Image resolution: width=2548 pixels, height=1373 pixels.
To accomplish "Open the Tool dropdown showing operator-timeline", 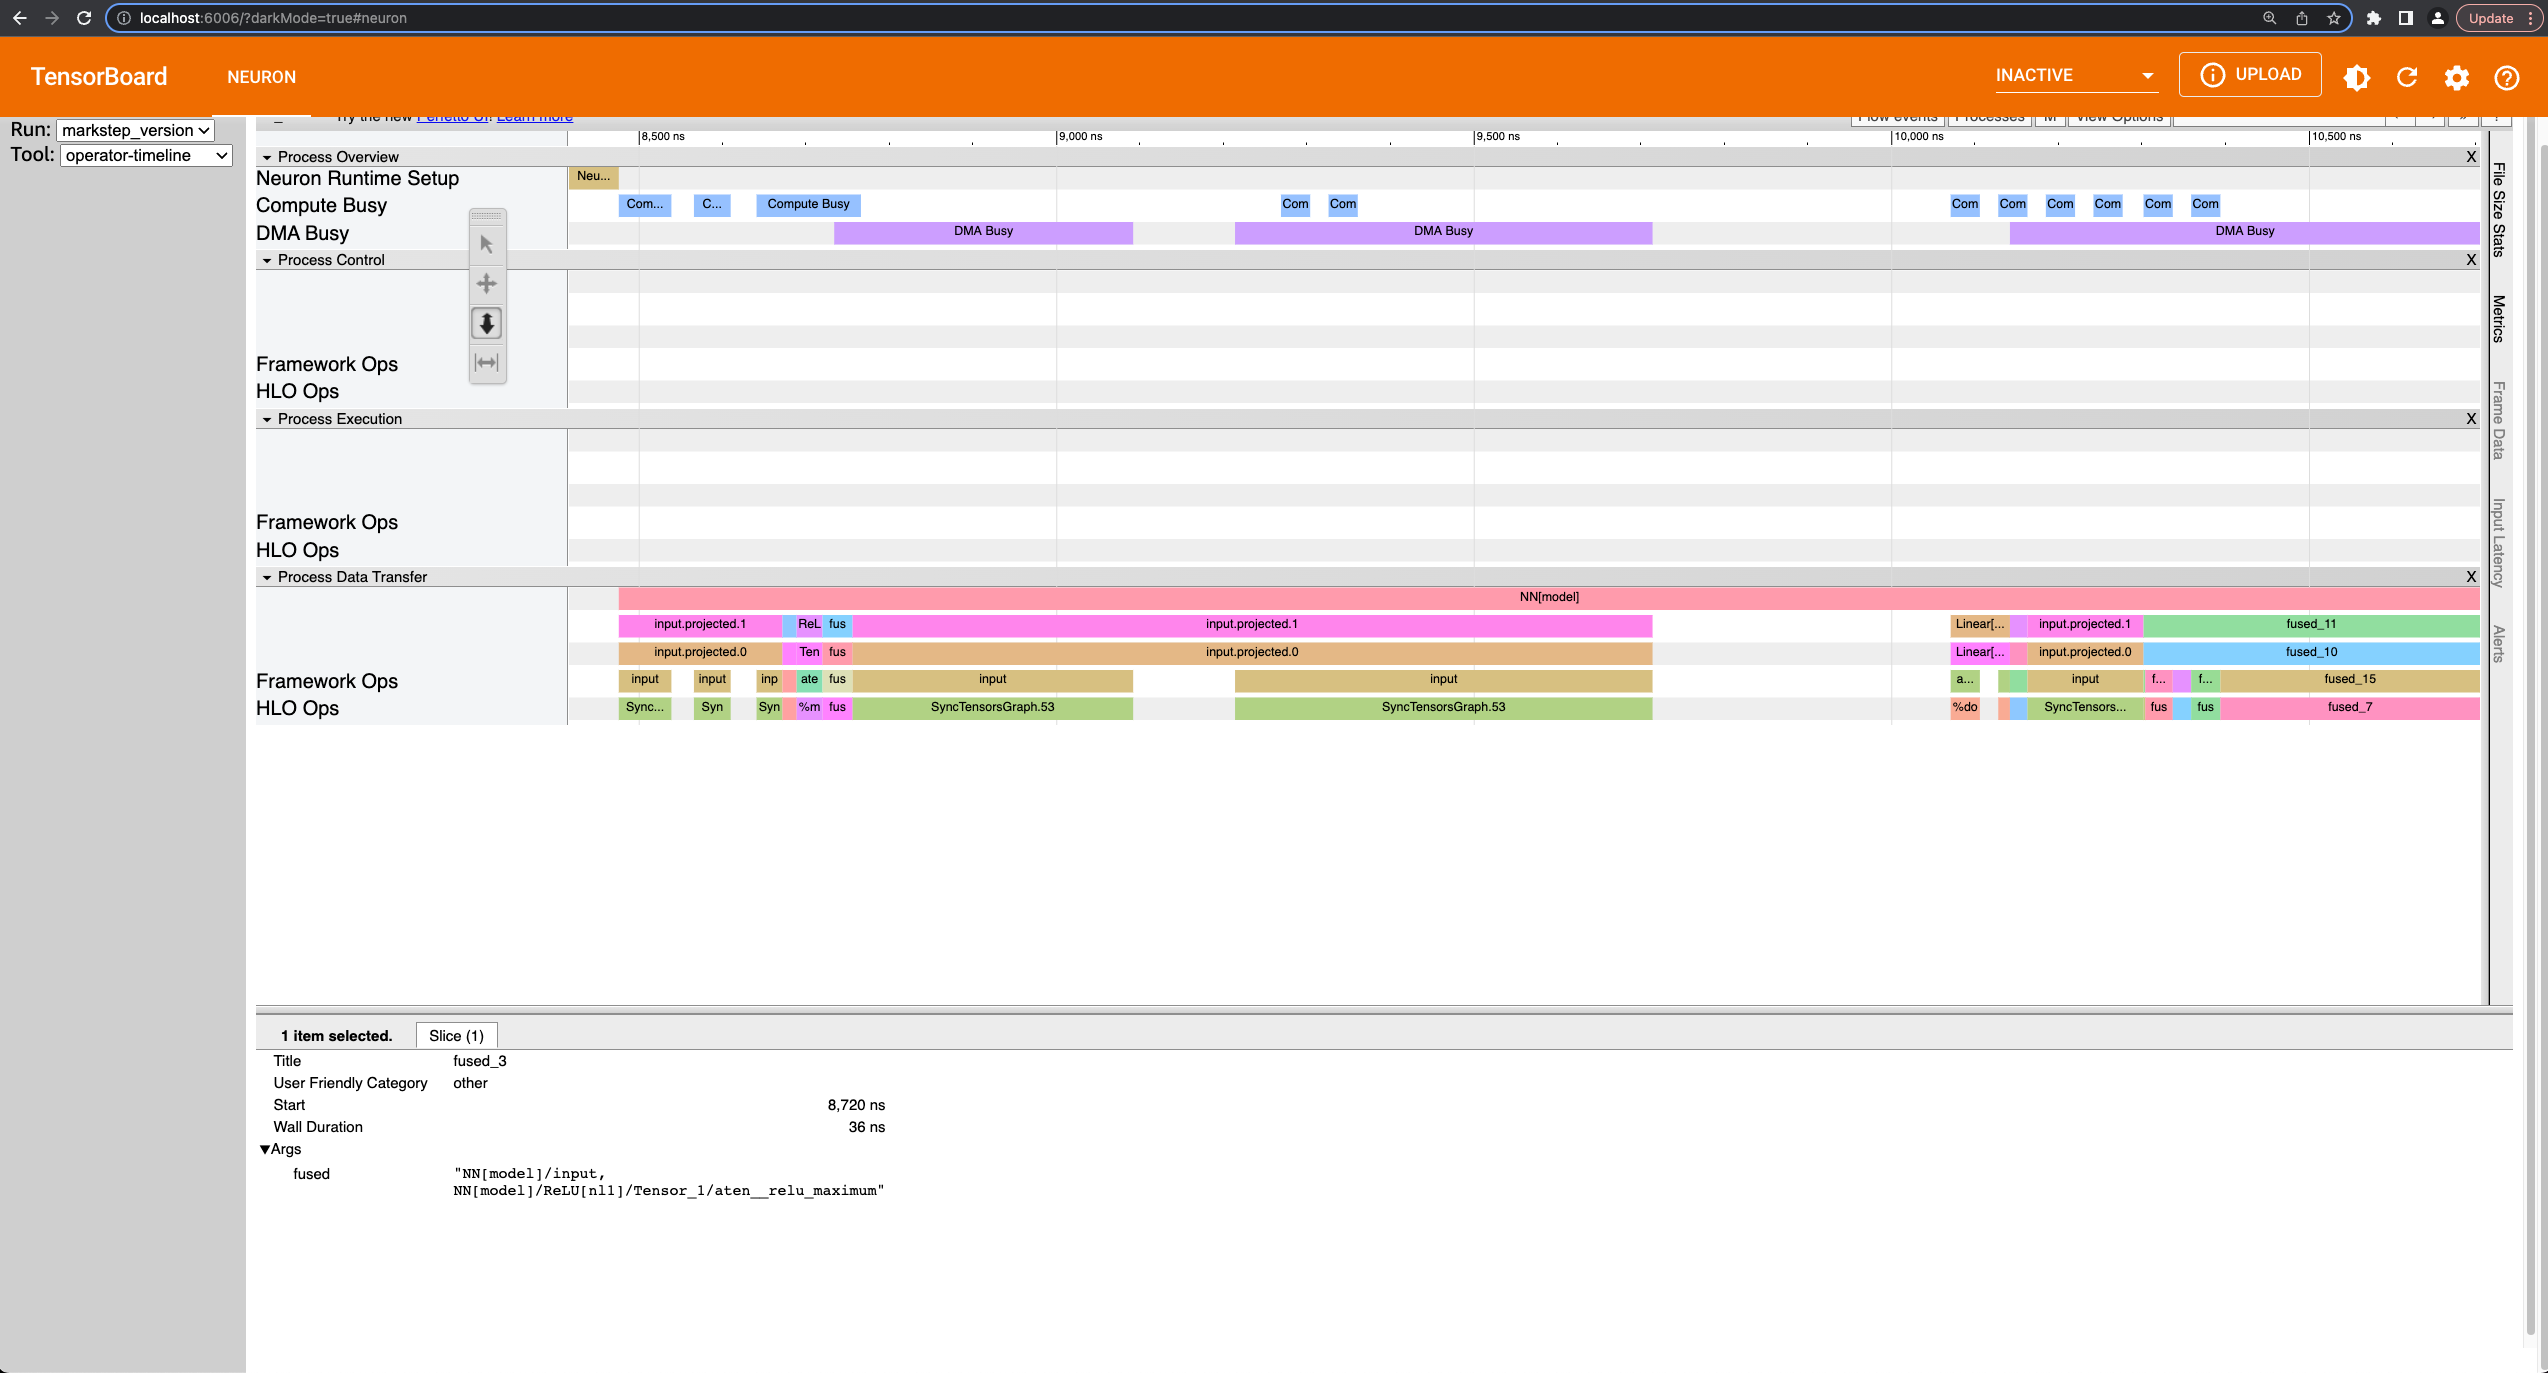I will coord(145,155).
